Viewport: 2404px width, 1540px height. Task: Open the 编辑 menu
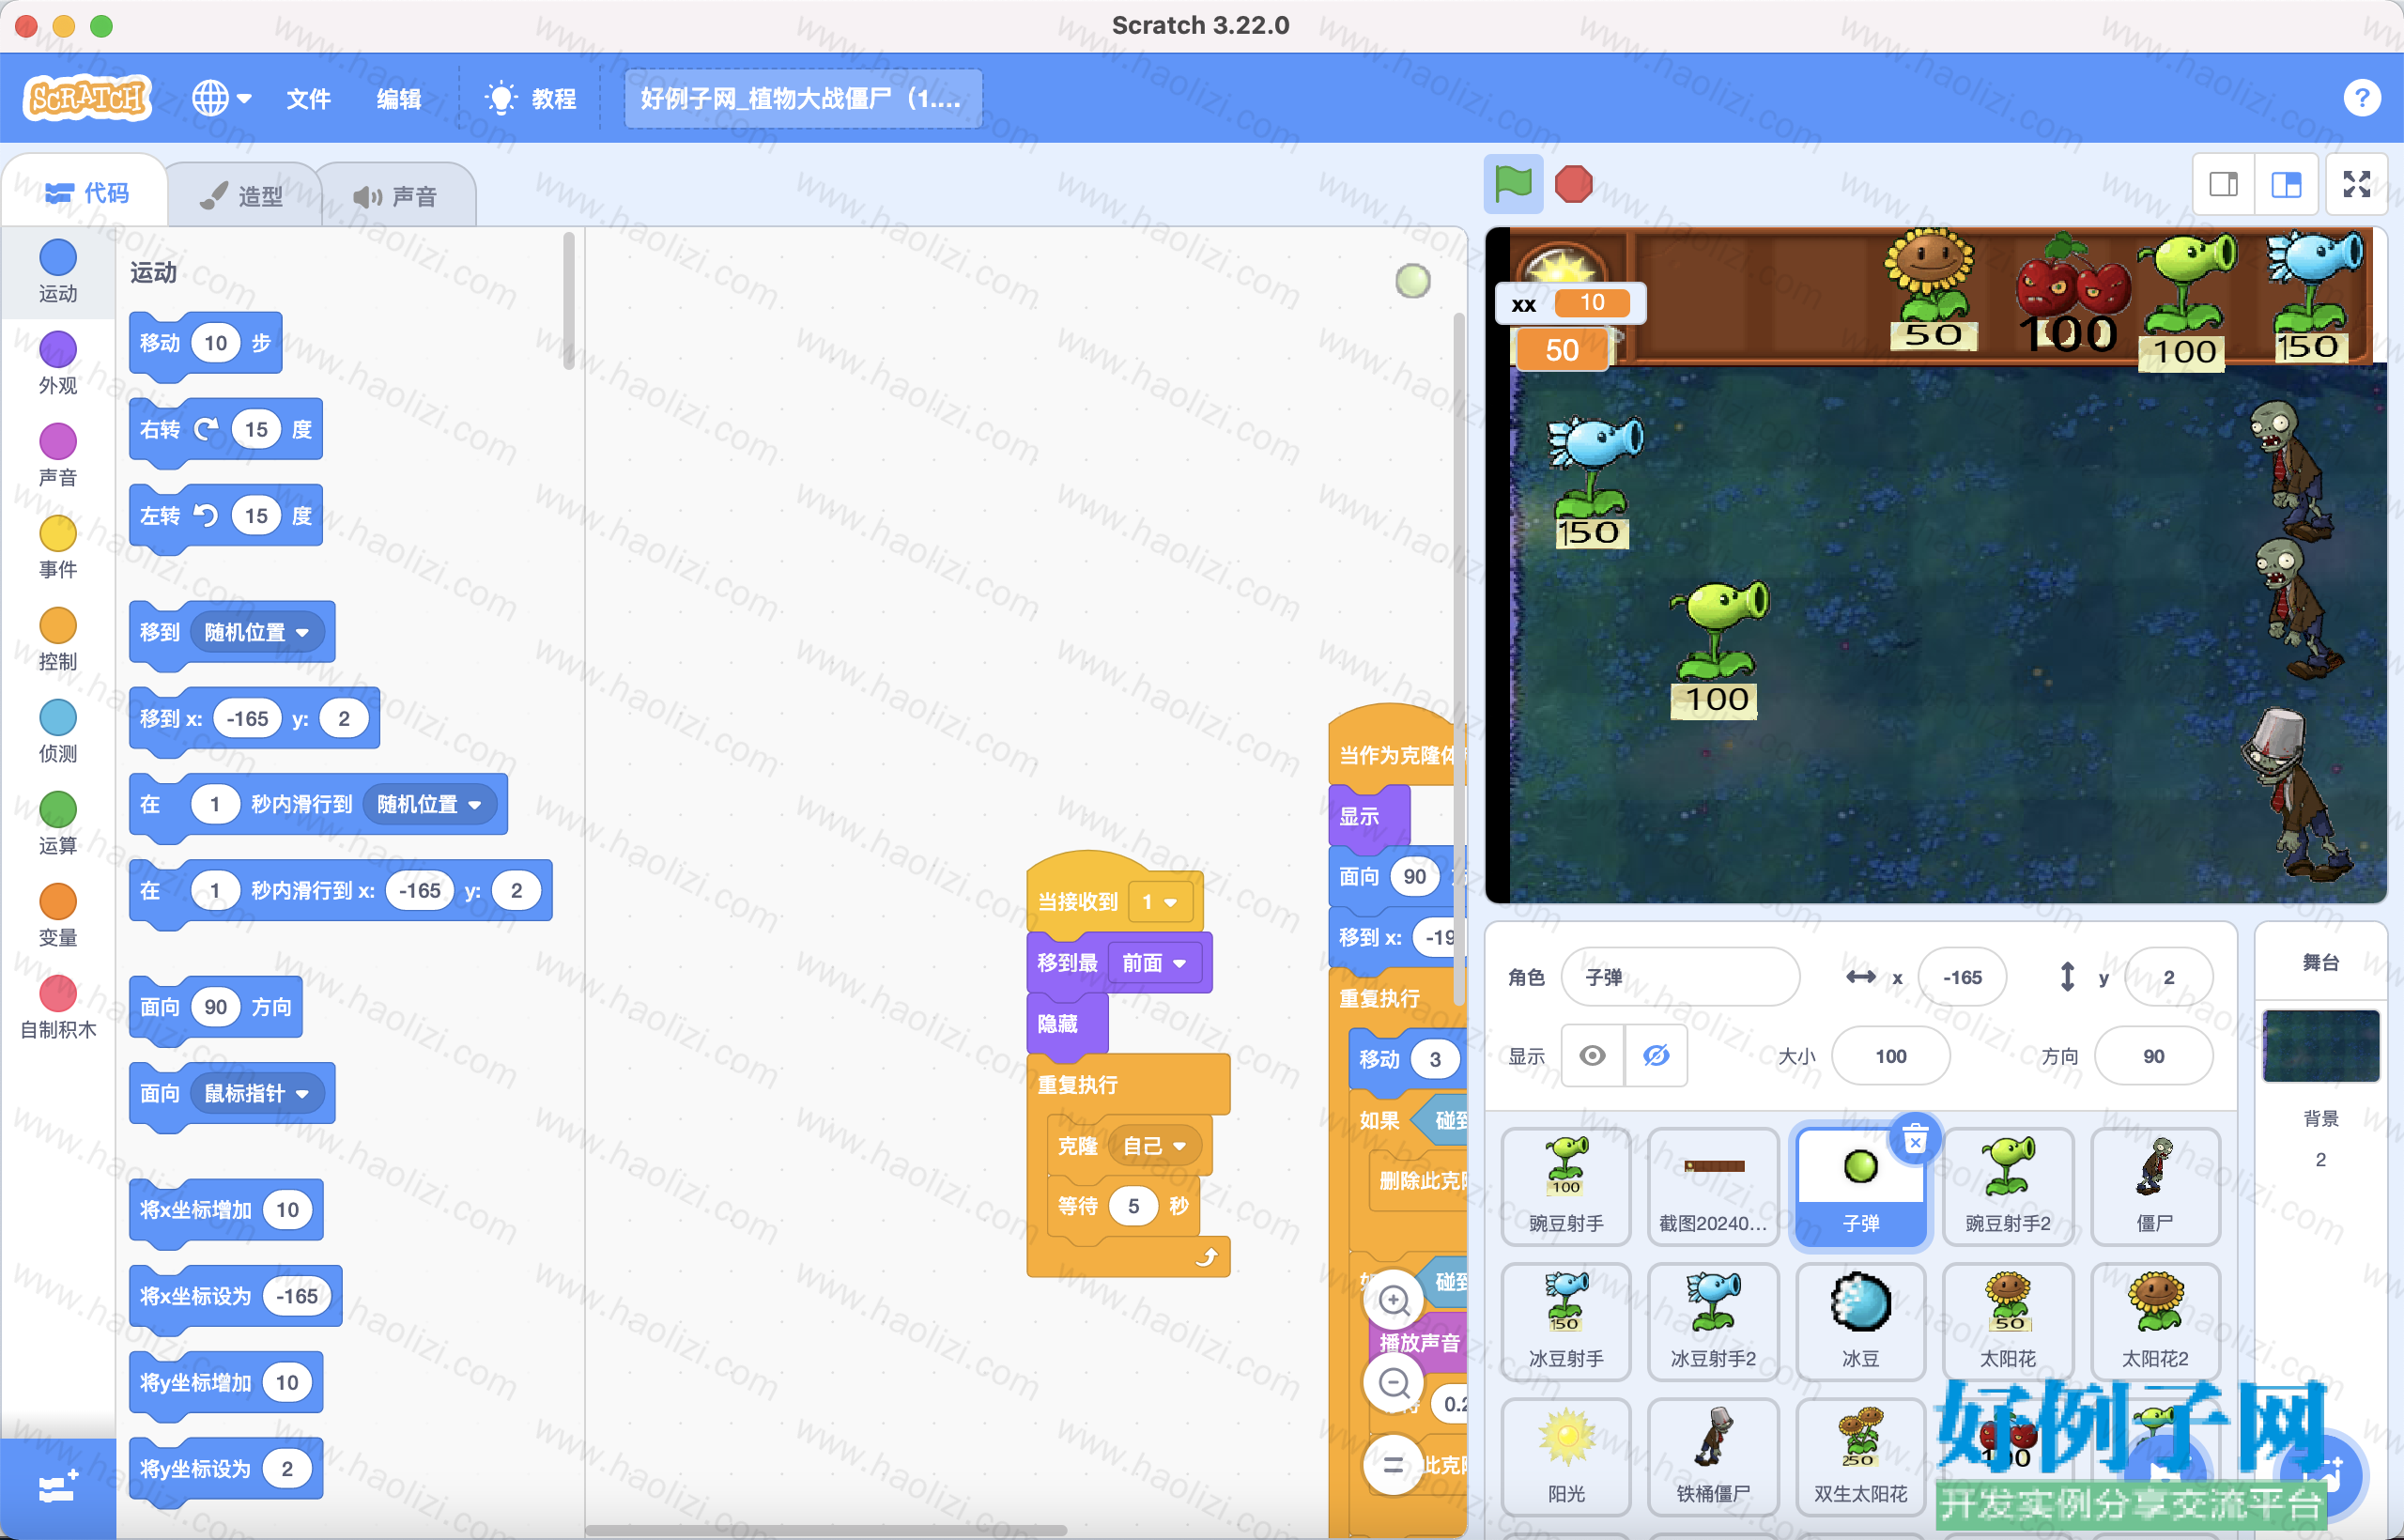[398, 98]
